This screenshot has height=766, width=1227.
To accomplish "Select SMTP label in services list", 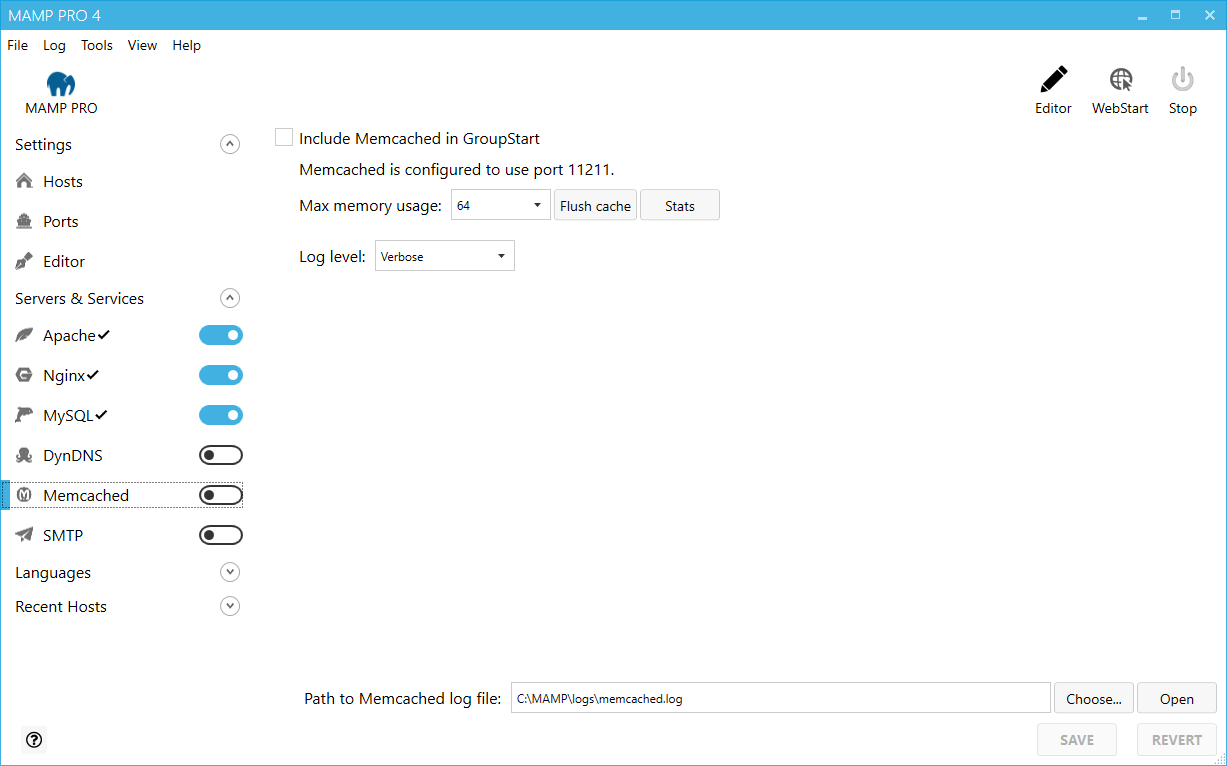I will click(63, 535).
